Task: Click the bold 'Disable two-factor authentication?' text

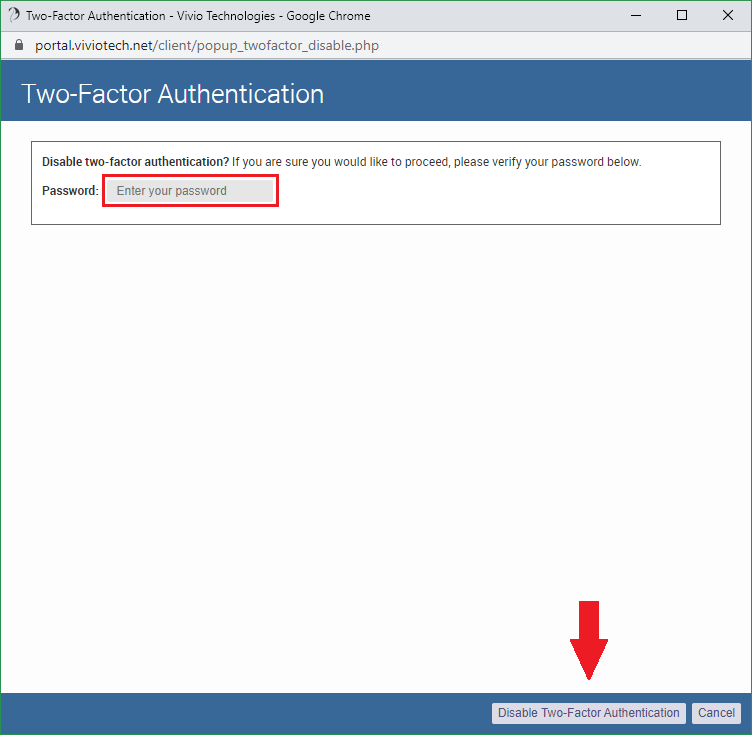Action: point(135,162)
